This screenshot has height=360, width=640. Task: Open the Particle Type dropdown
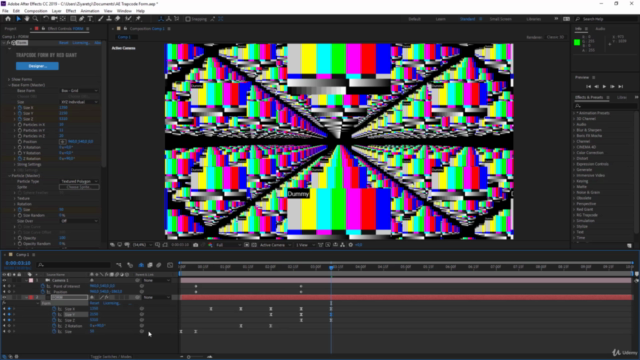click(x=79, y=181)
